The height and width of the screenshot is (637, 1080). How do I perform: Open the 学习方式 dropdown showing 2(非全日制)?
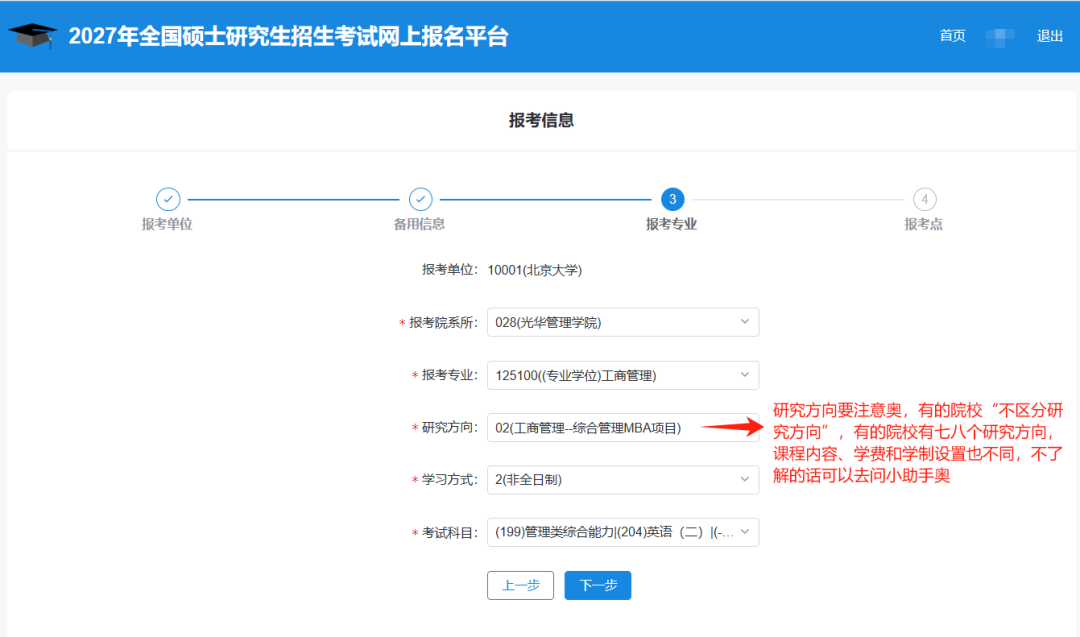point(623,480)
